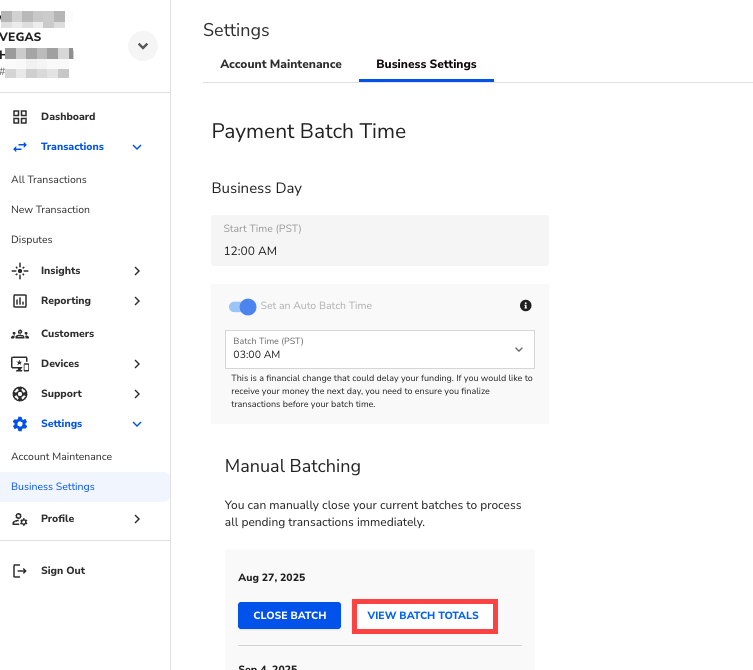Click the Support lifebuoy icon

click(20, 394)
